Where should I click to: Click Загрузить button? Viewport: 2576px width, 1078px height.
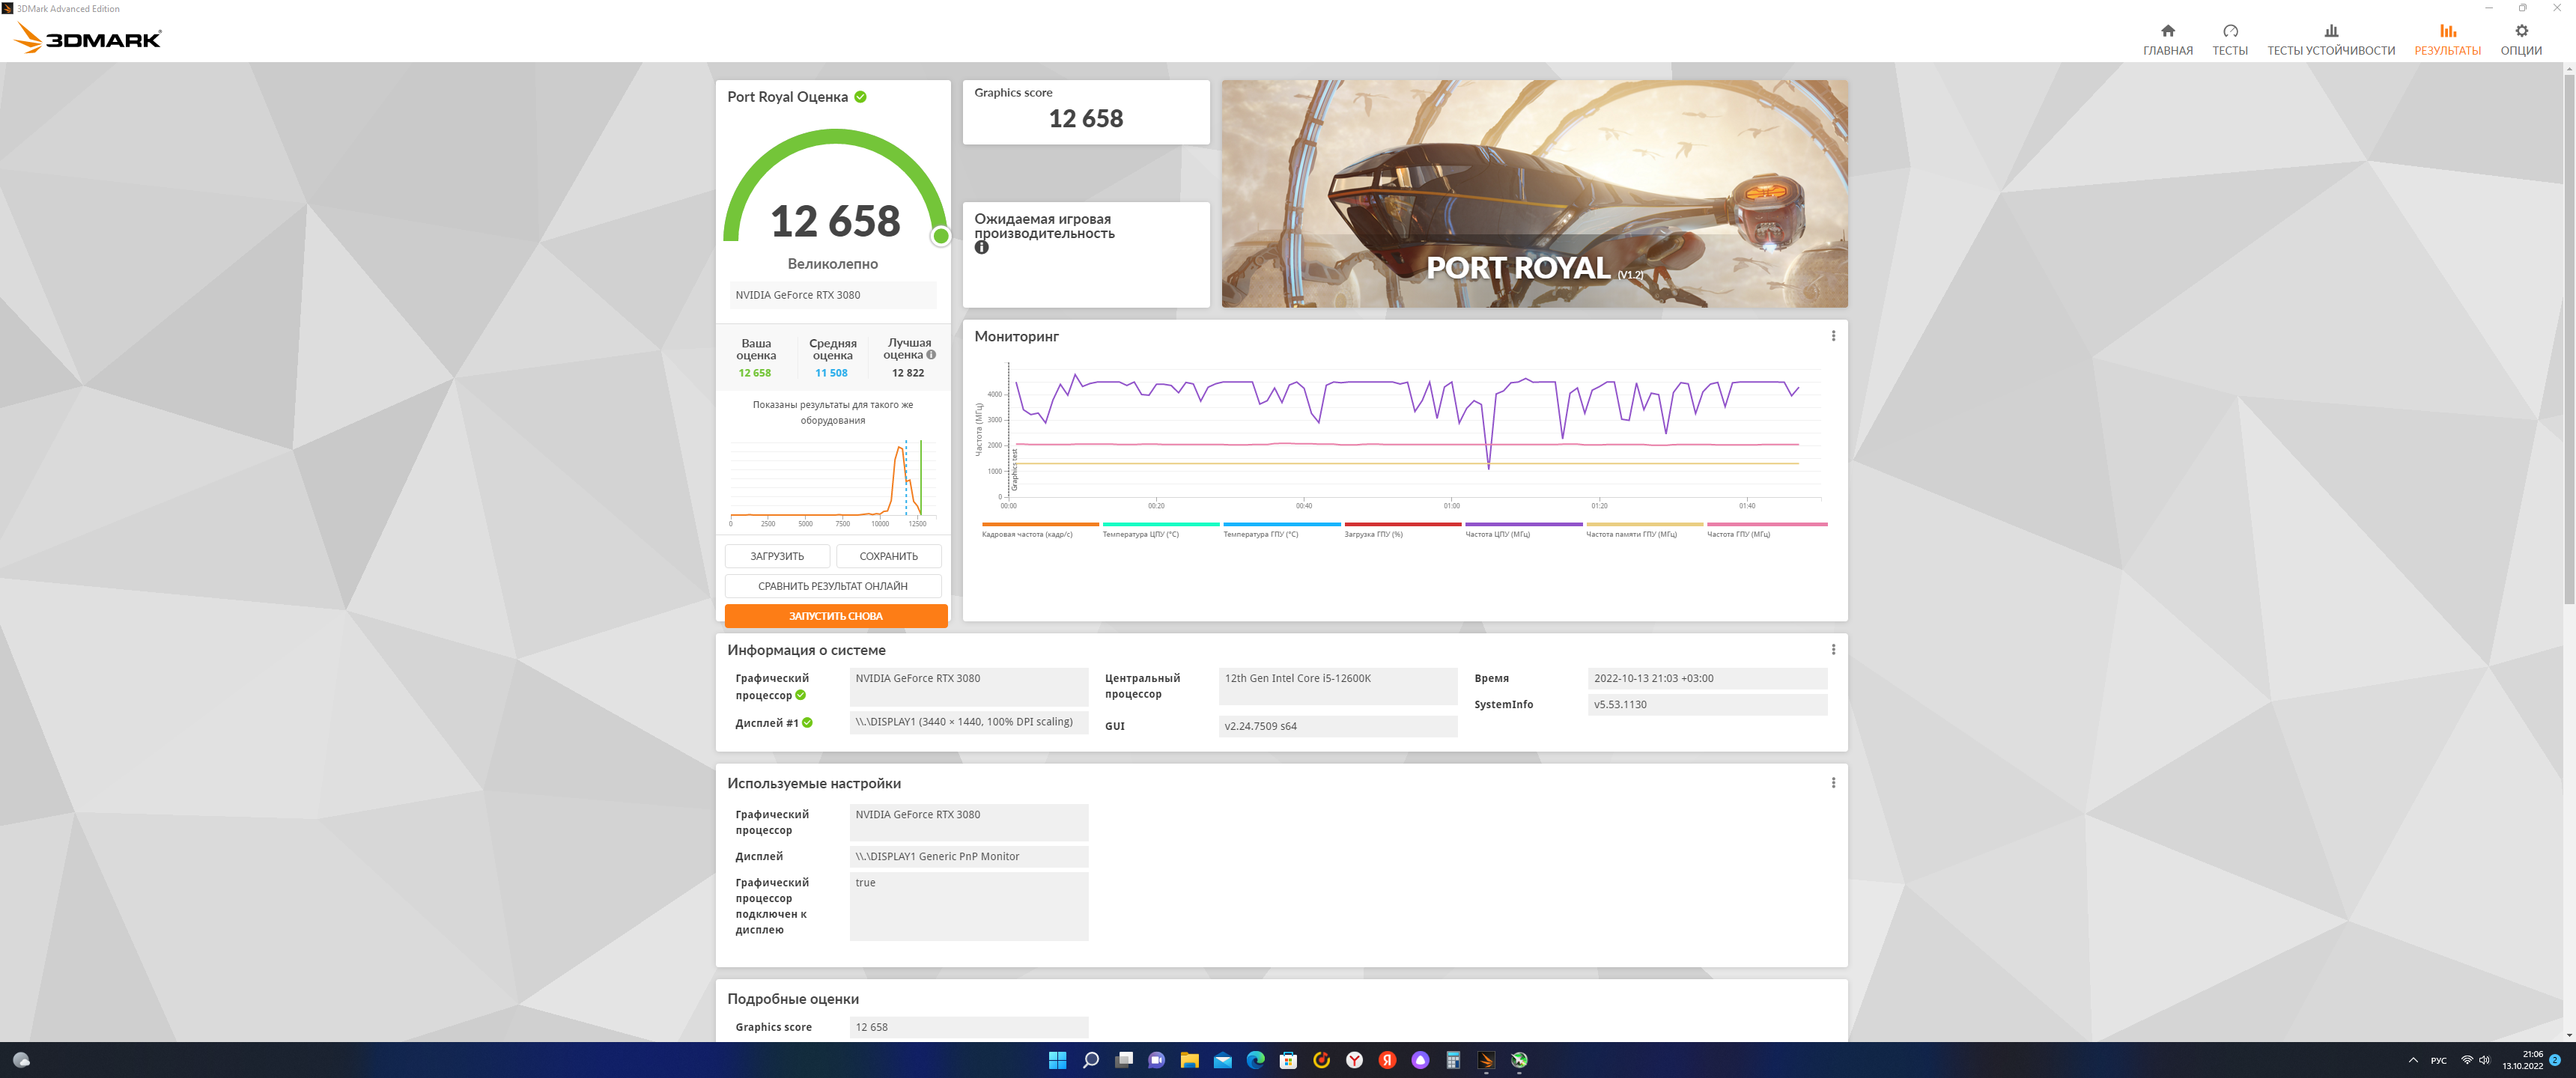(777, 556)
